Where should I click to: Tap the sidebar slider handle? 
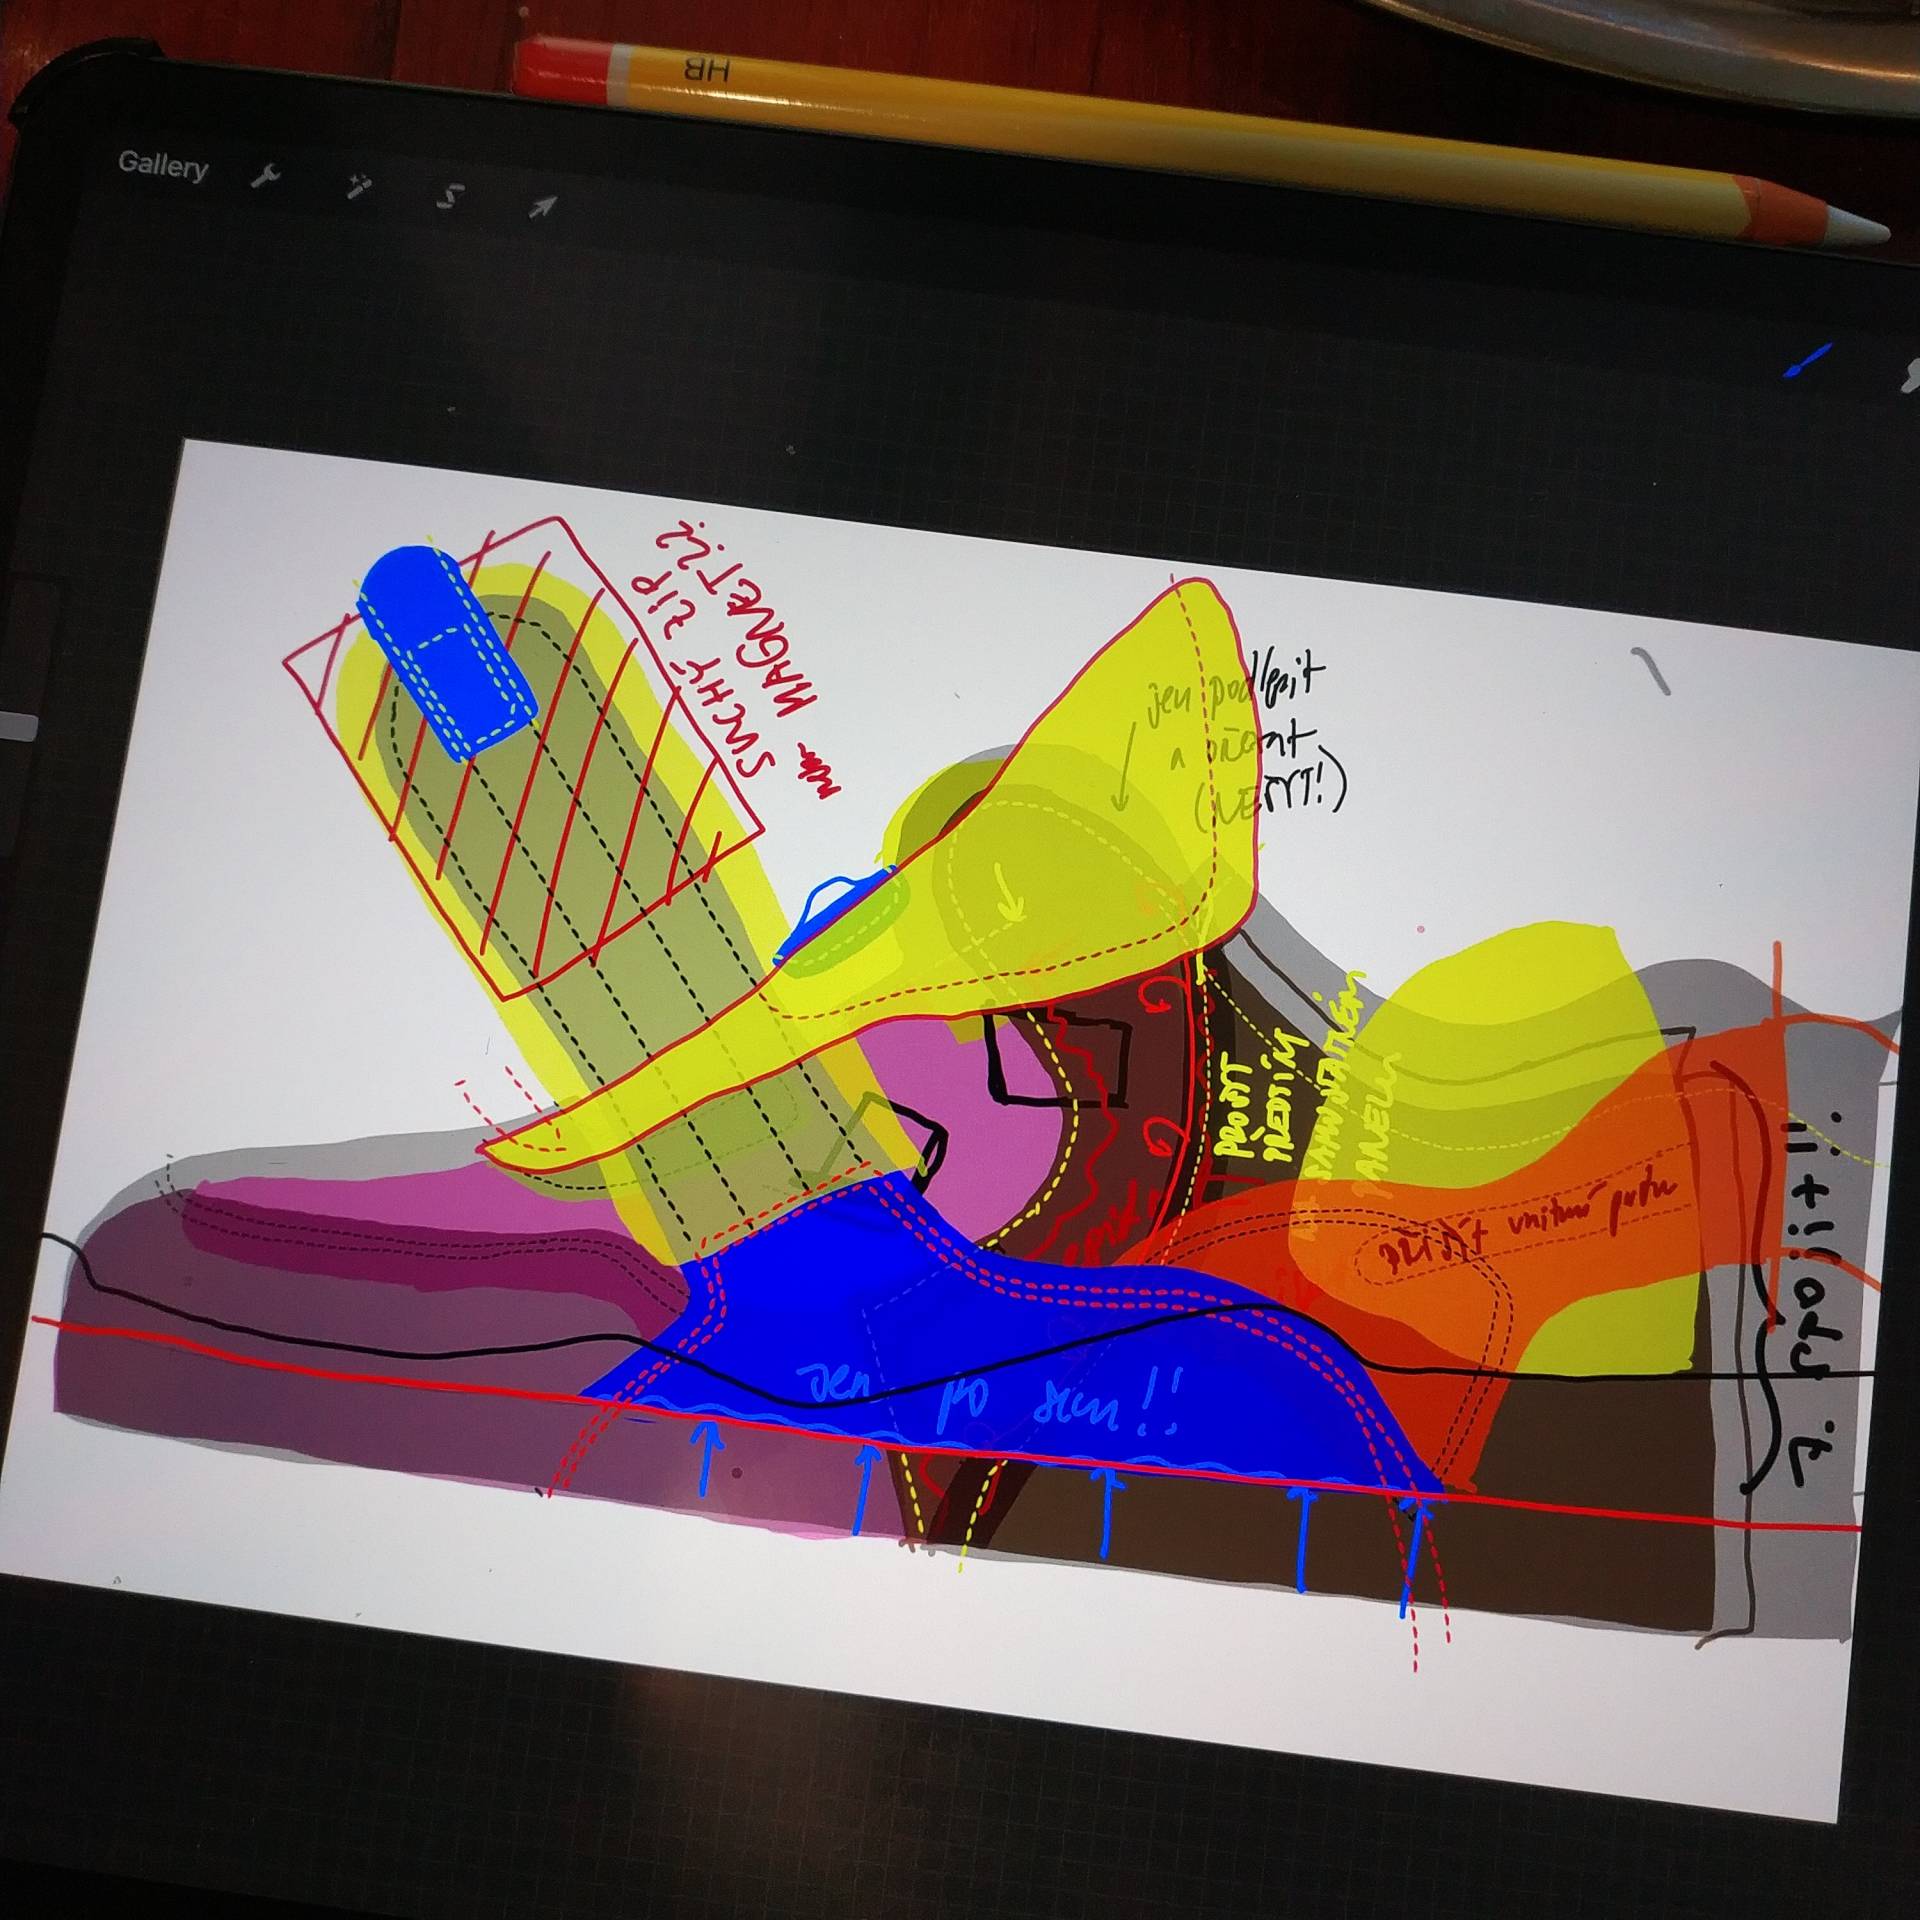[x=20, y=724]
